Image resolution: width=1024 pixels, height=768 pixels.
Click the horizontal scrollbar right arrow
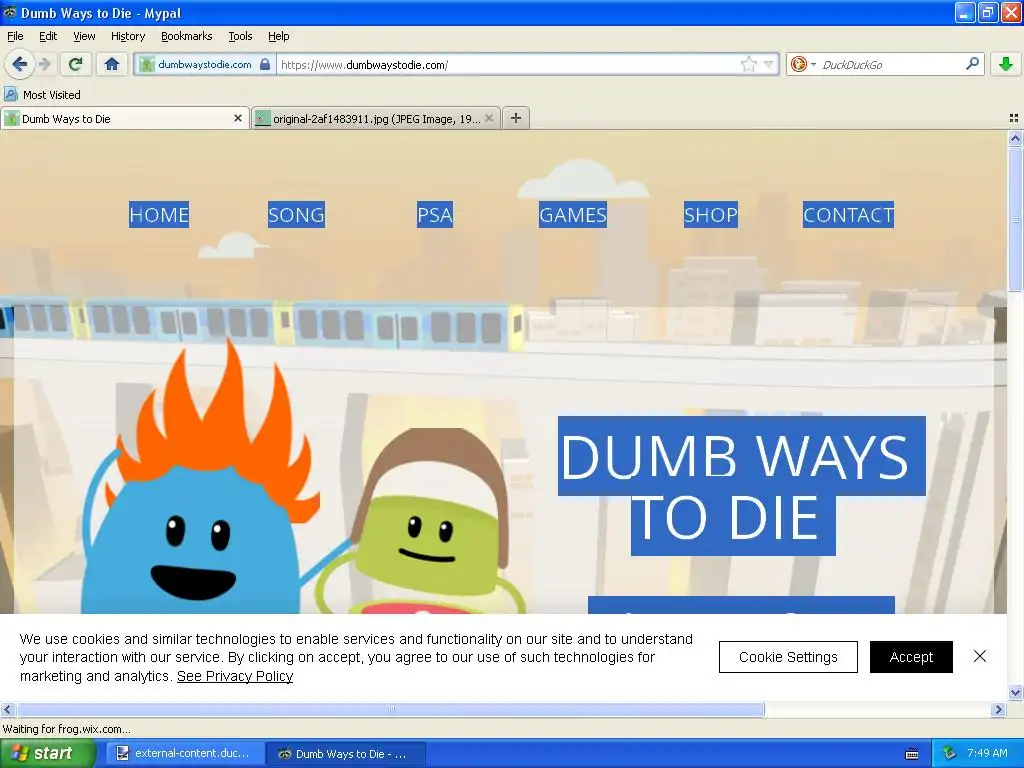tap(998, 709)
